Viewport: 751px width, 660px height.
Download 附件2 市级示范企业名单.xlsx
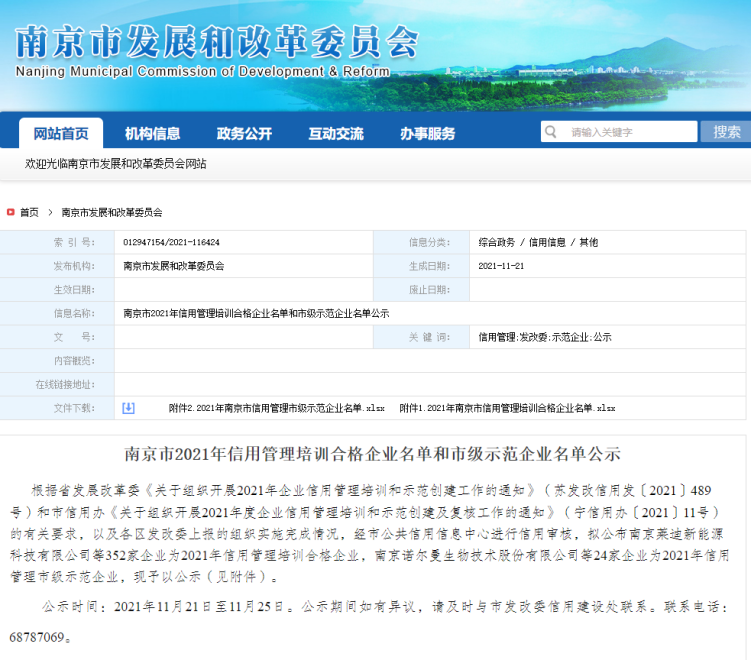[276, 408]
